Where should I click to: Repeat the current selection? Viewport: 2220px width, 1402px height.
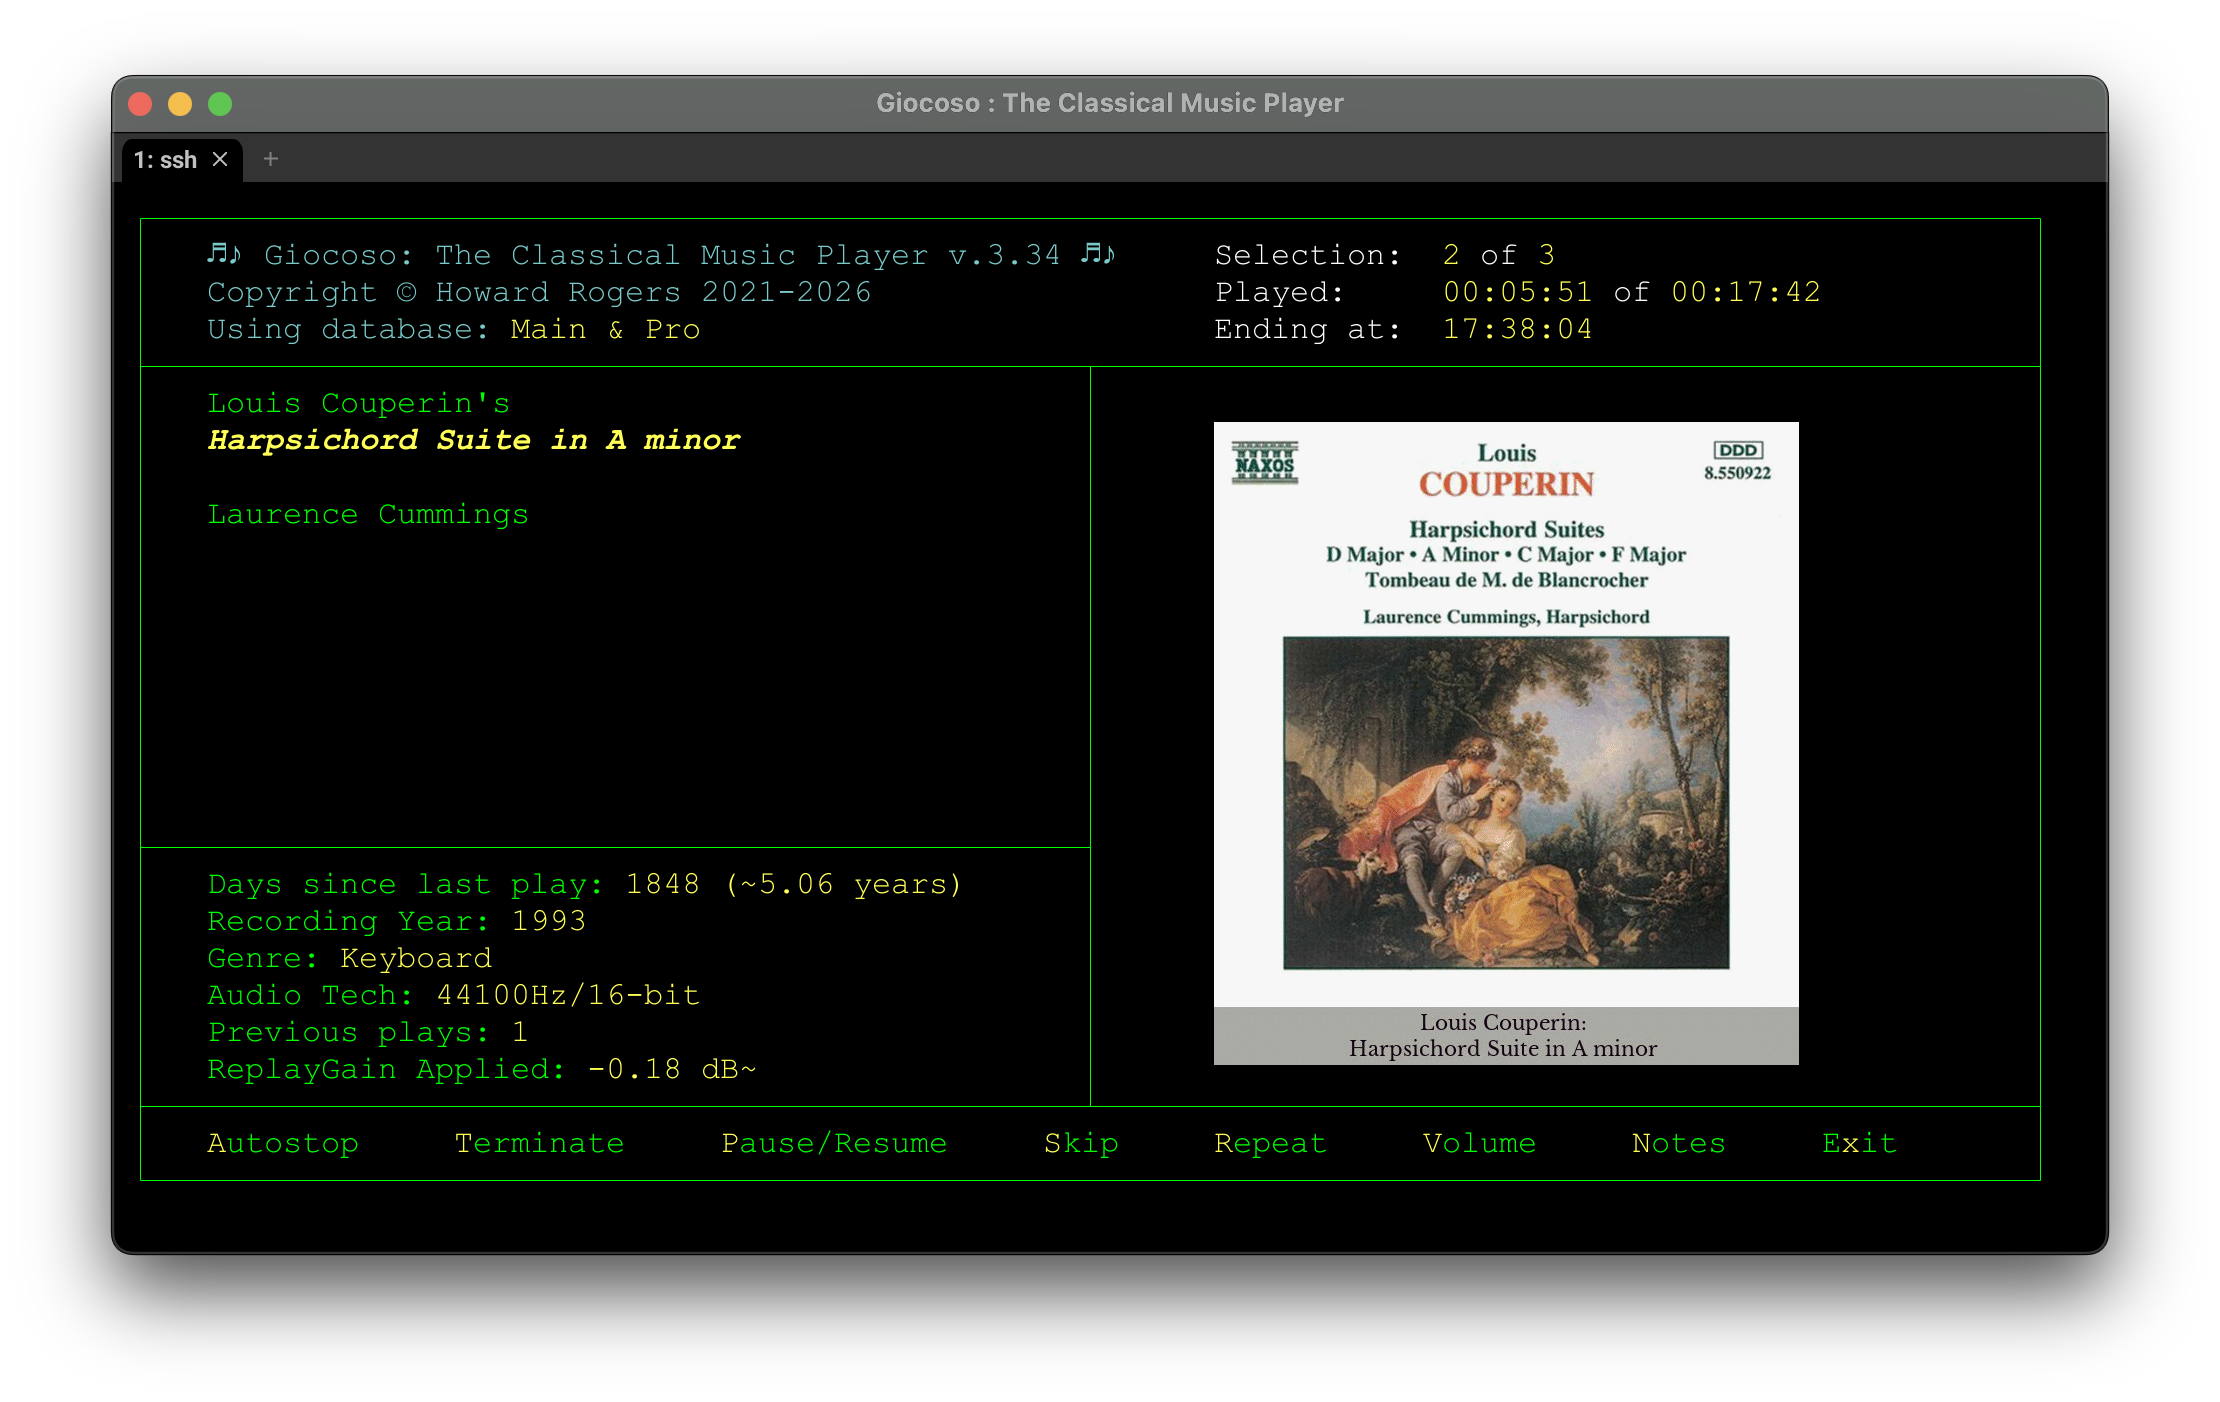[x=1269, y=1143]
